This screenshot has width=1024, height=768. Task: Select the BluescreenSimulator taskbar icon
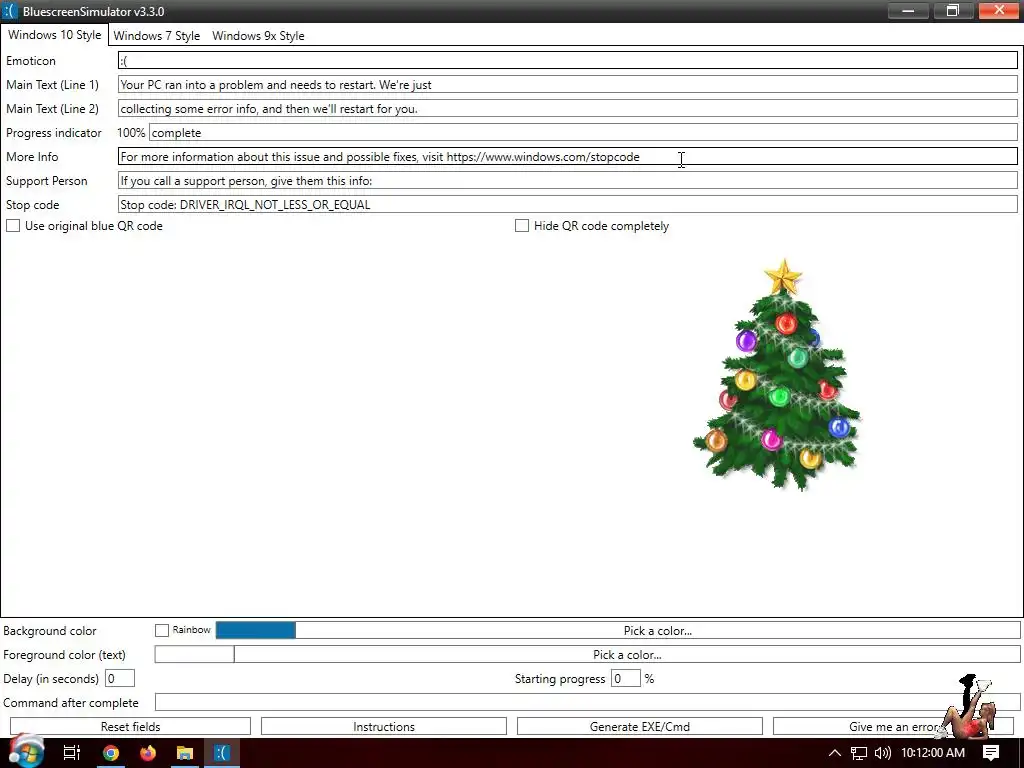[222, 753]
